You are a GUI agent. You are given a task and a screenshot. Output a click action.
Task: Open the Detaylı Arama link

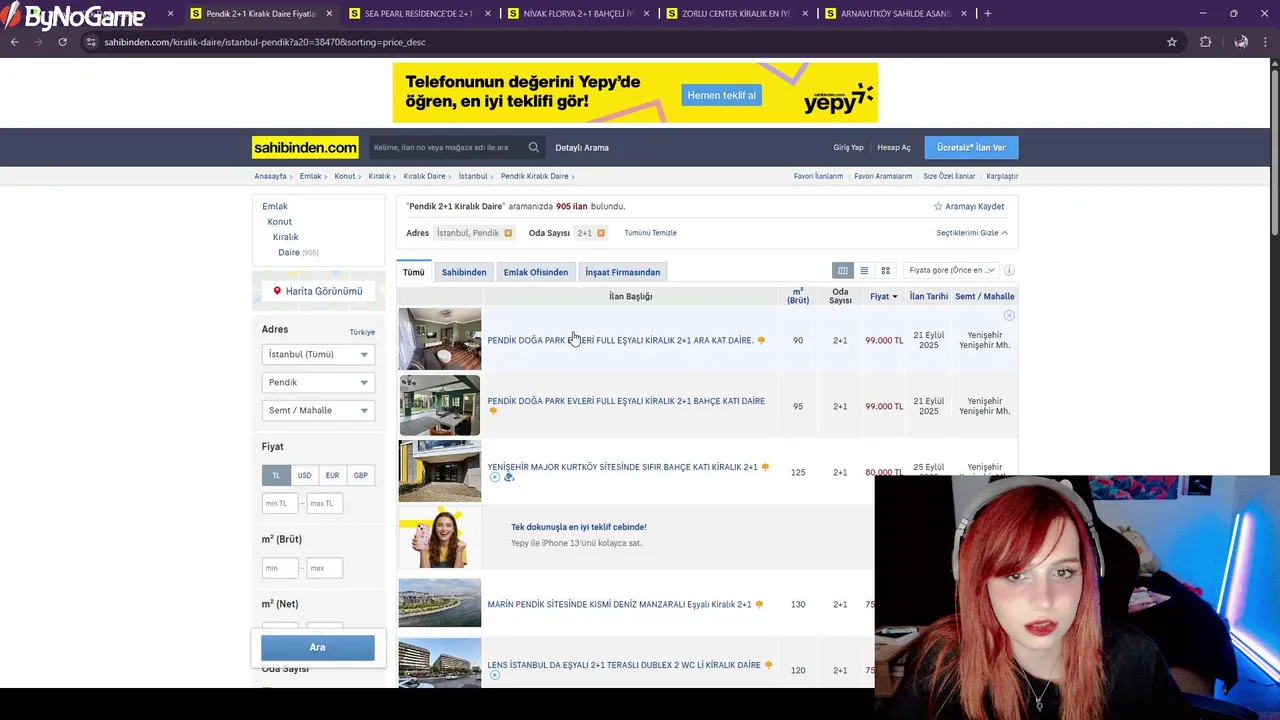tap(582, 148)
